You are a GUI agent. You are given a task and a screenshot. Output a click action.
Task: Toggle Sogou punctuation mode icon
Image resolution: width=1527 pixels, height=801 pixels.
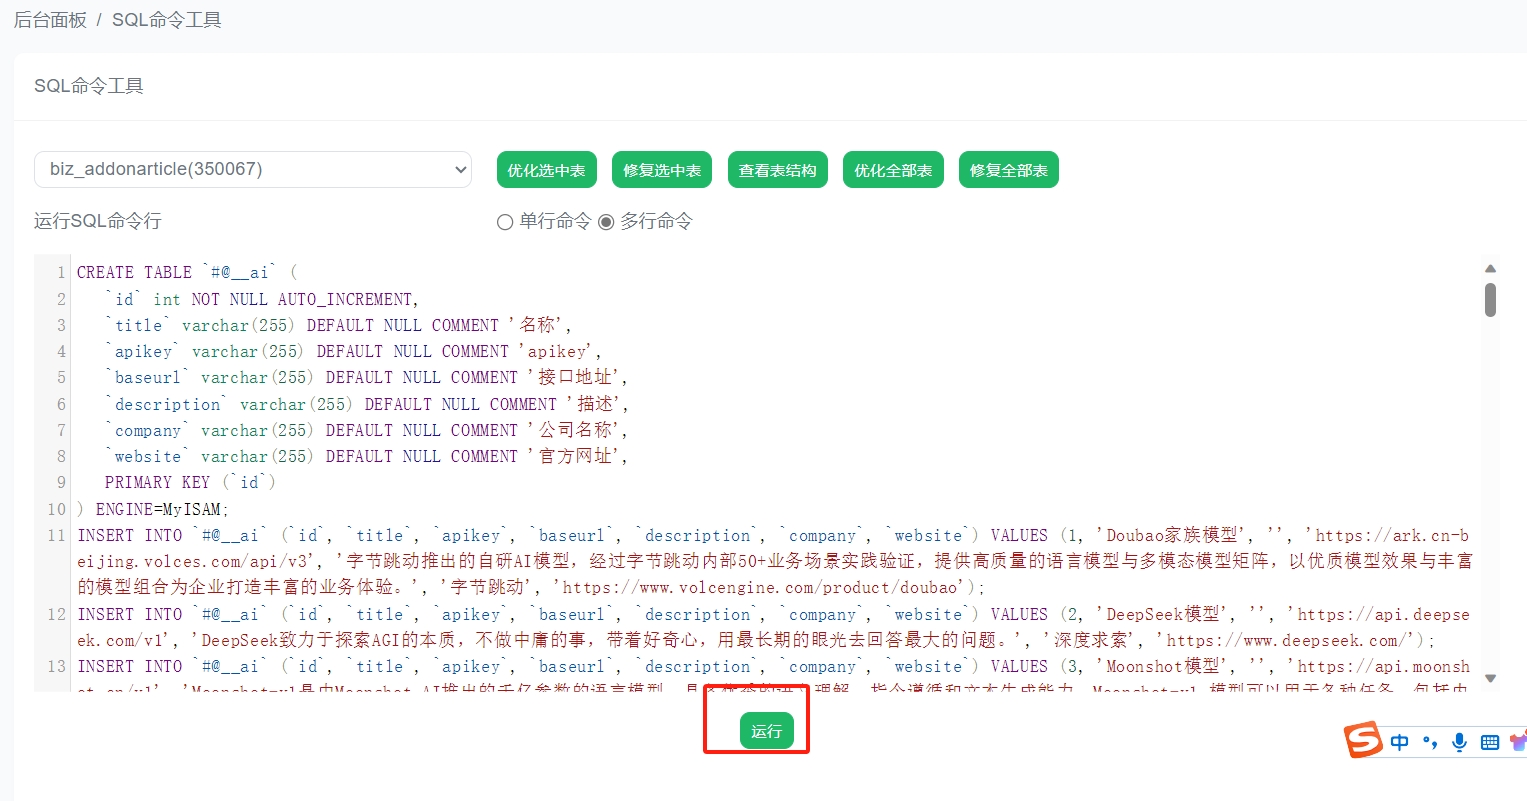pos(1430,743)
